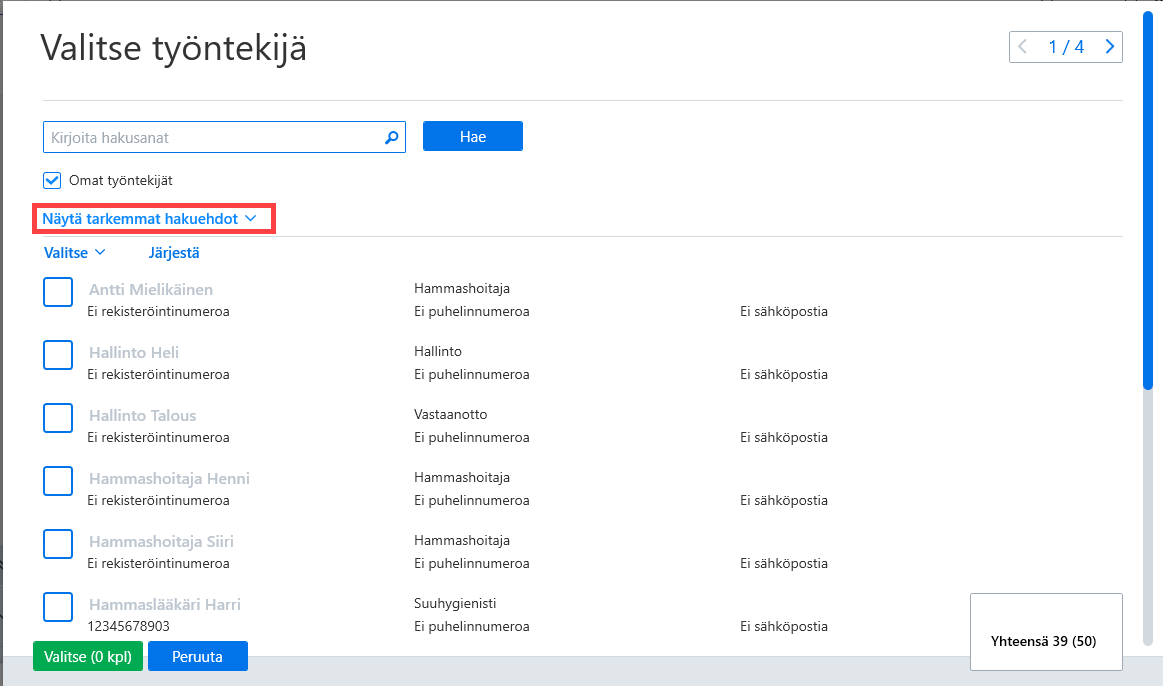
Task: Confirm with Valitse (0 kpl) button
Action: click(88, 656)
